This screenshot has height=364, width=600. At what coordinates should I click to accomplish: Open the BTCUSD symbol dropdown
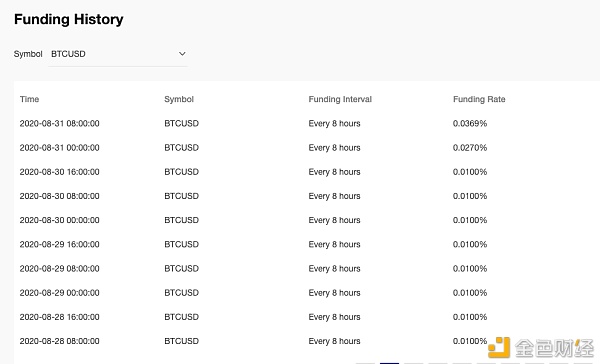[118, 54]
